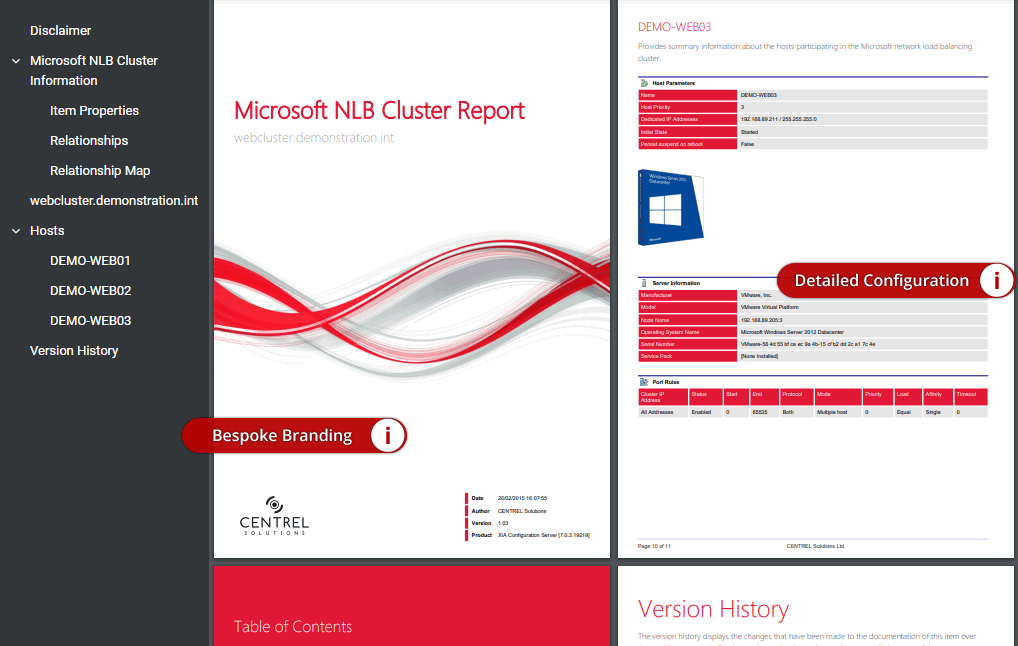Image resolution: width=1018 pixels, height=646 pixels.
Task: Open the Relationships bookmark
Action: (89, 140)
